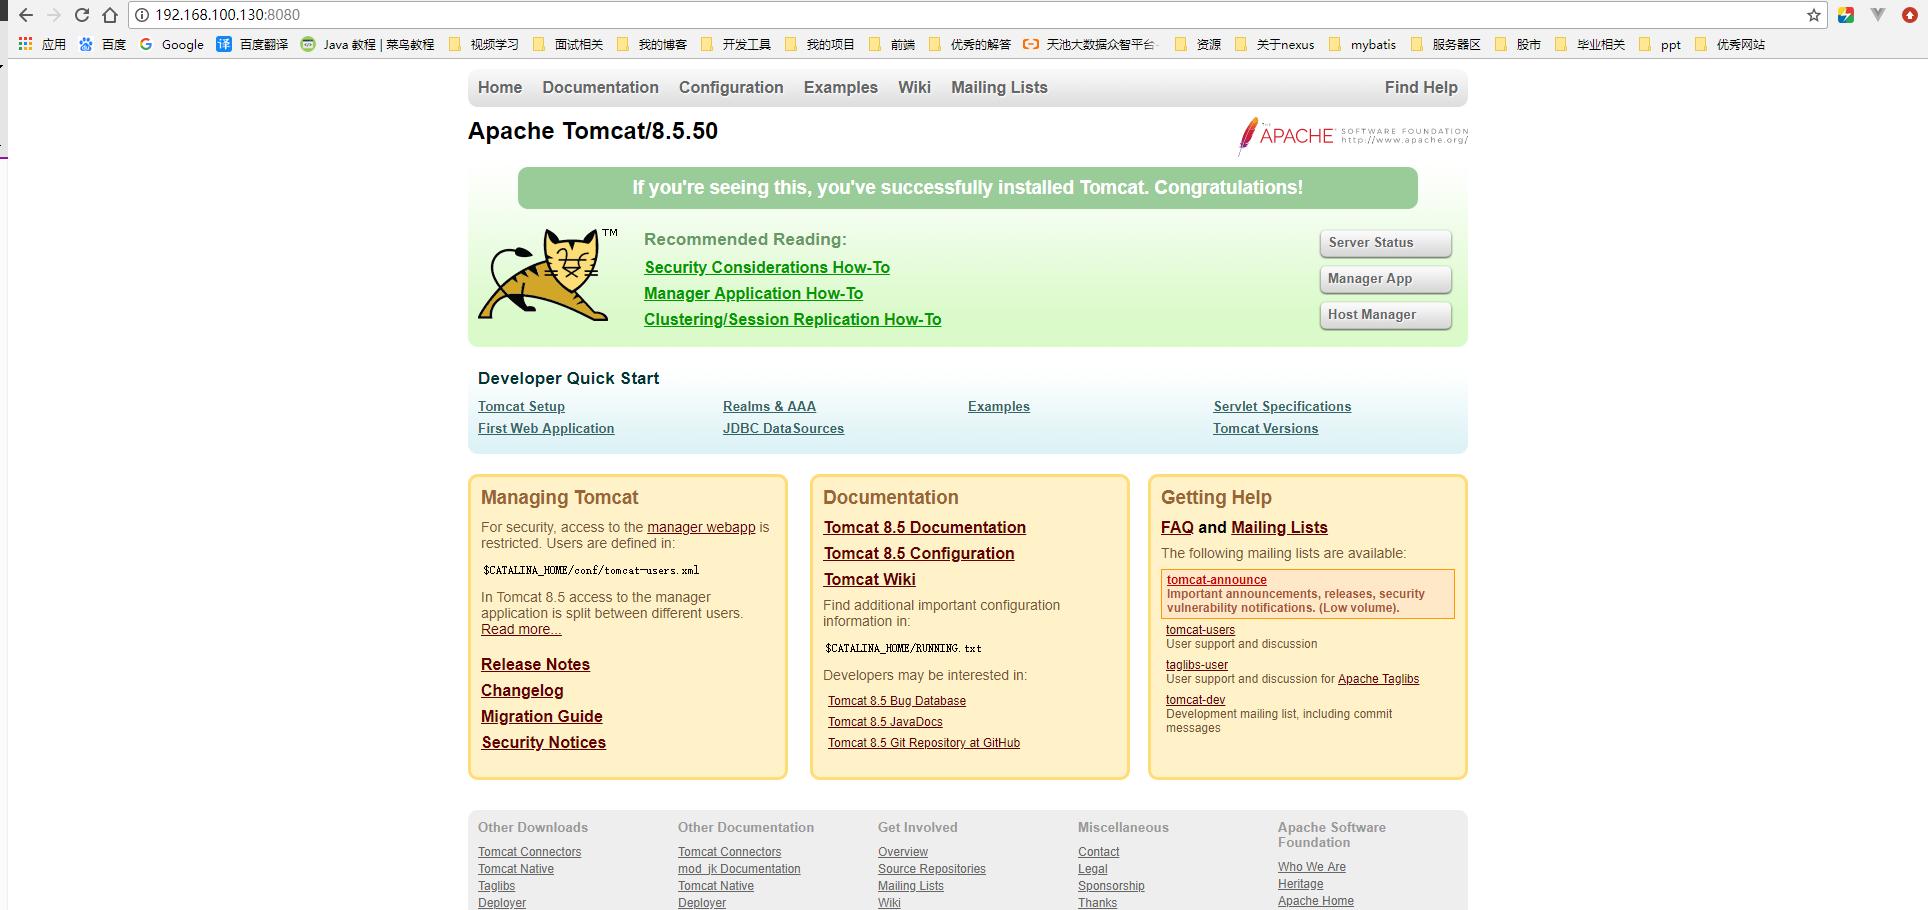Click the Manager App button
Screen dimensions: 1928x910
tap(1385, 279)
